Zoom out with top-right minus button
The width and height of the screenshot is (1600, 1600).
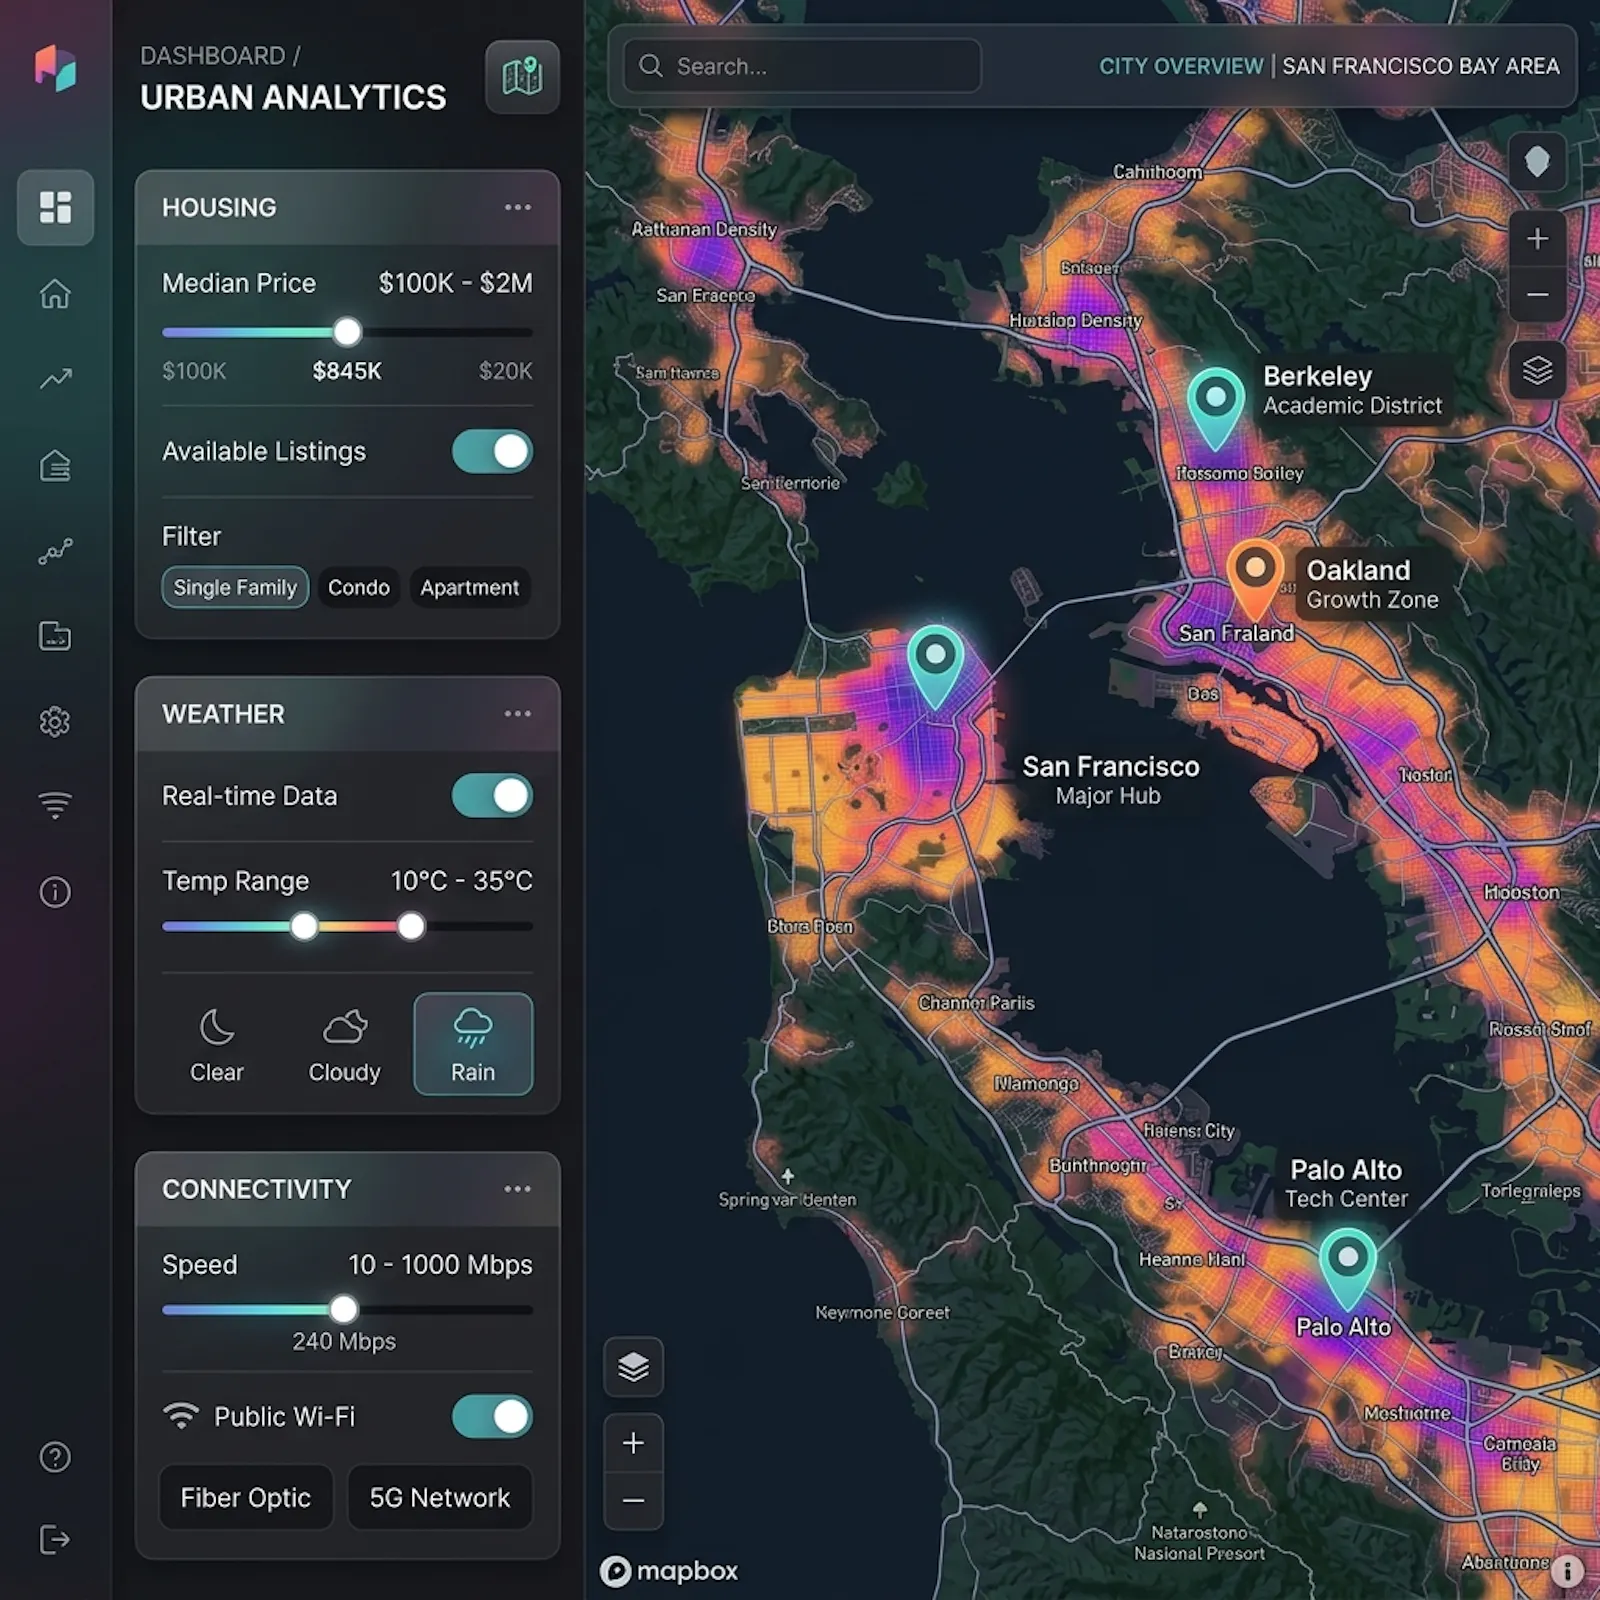(x=1537, y=295)
